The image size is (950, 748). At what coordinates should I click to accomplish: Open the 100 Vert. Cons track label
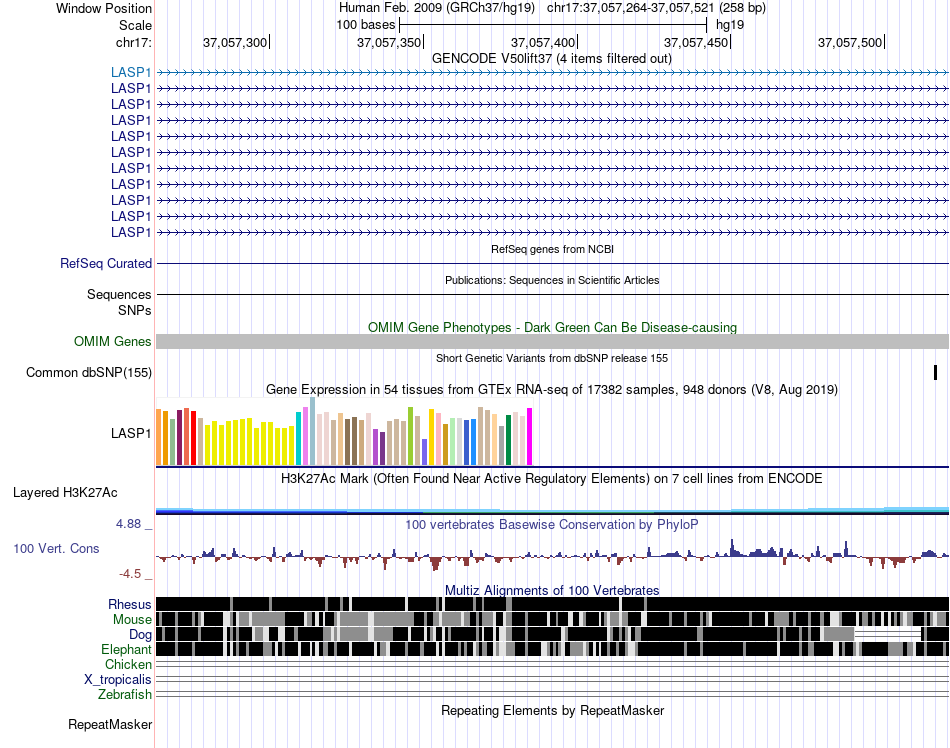pos(56,548)
